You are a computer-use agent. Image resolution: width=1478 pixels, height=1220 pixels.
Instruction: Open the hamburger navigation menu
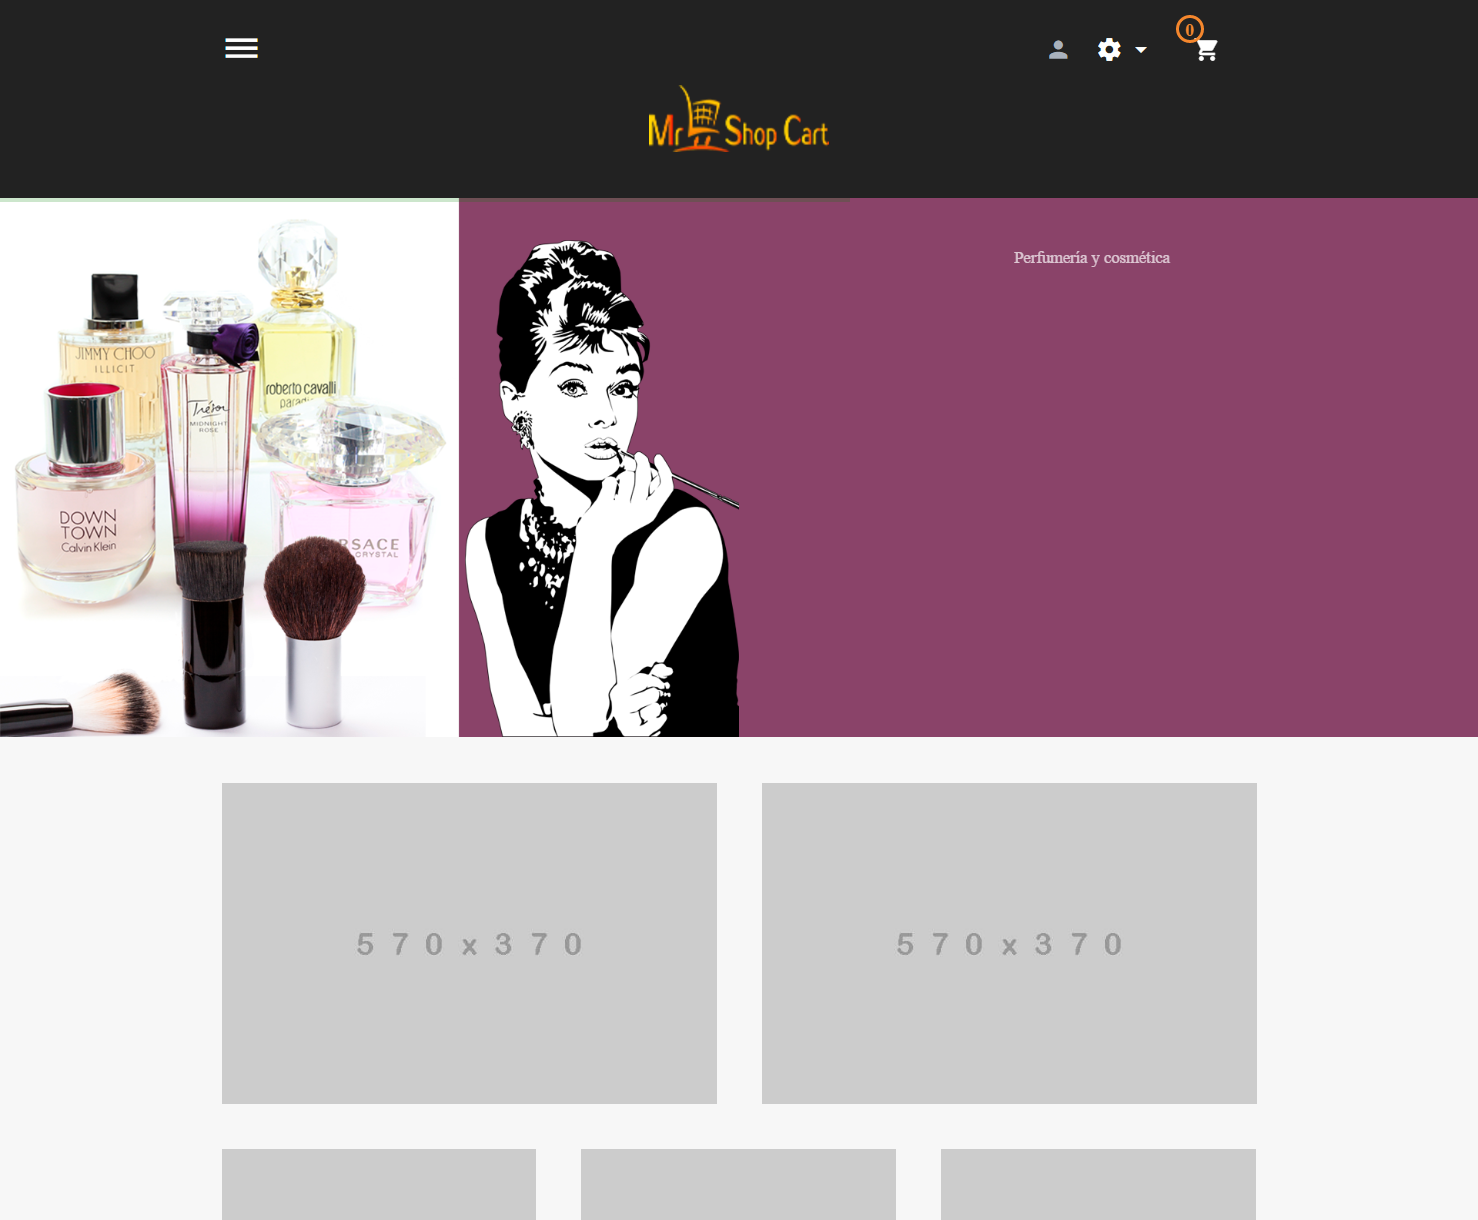[241, 48]
